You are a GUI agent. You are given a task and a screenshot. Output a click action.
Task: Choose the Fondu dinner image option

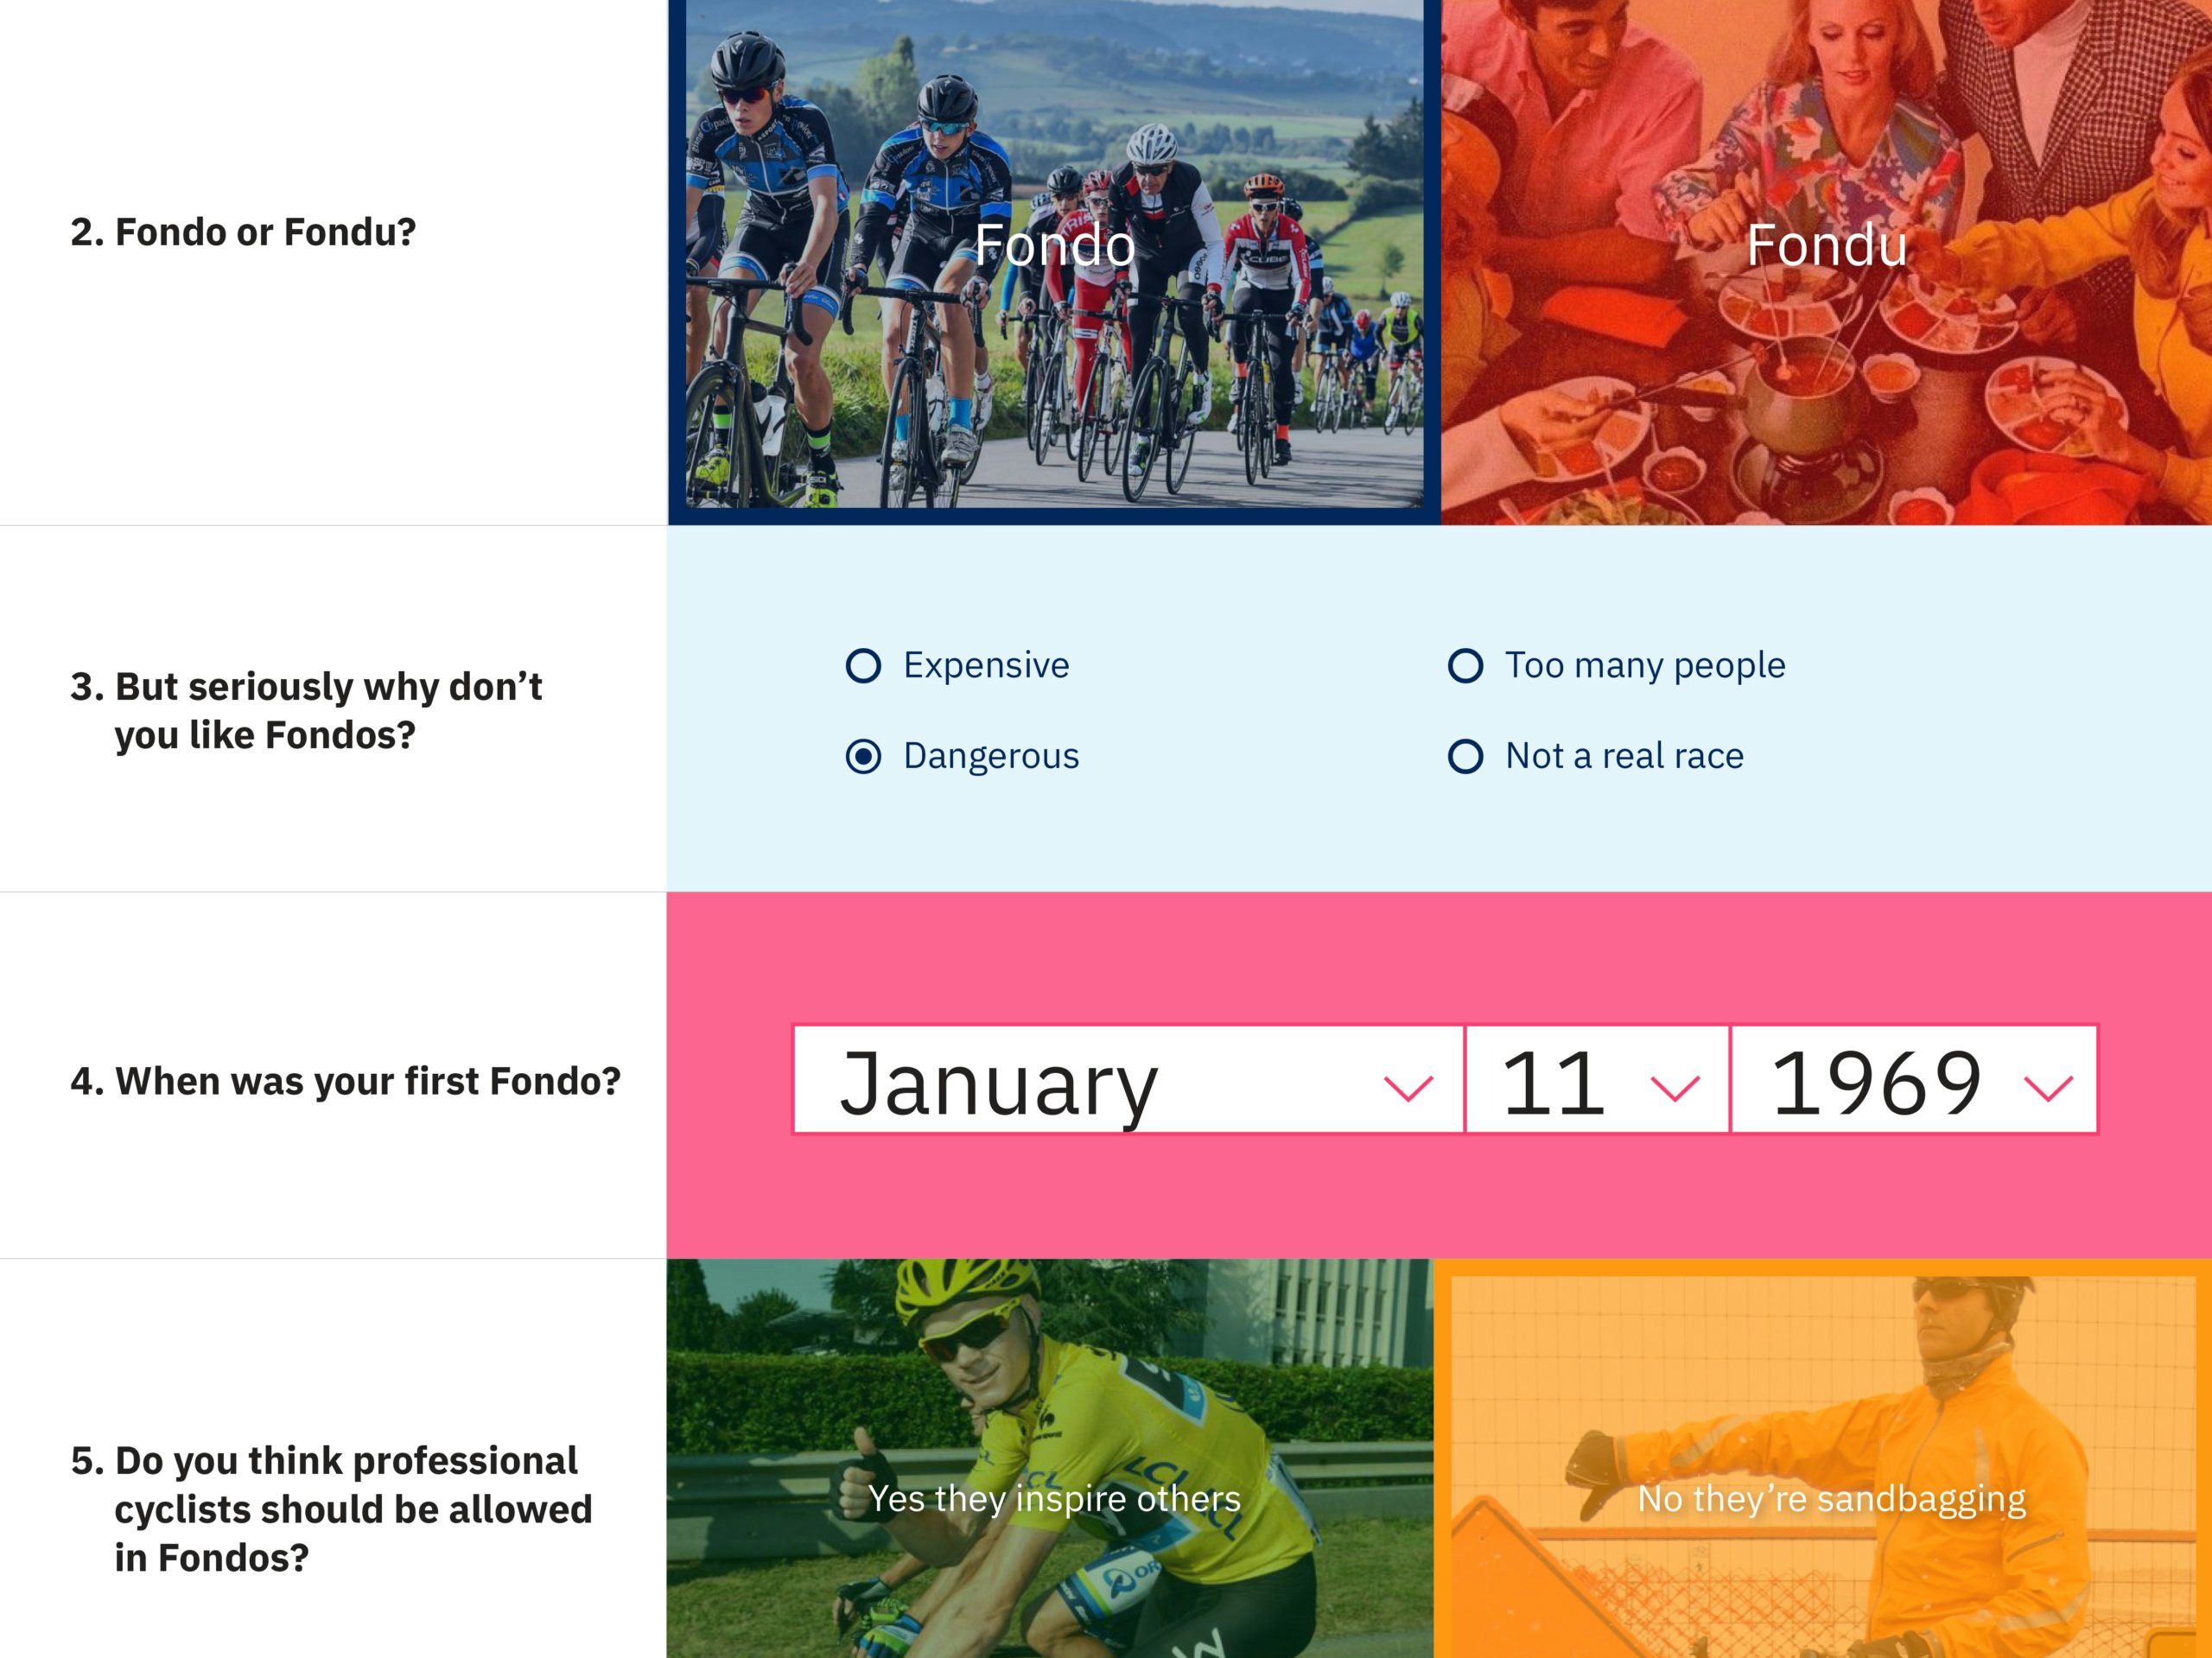coord(1826,260)
